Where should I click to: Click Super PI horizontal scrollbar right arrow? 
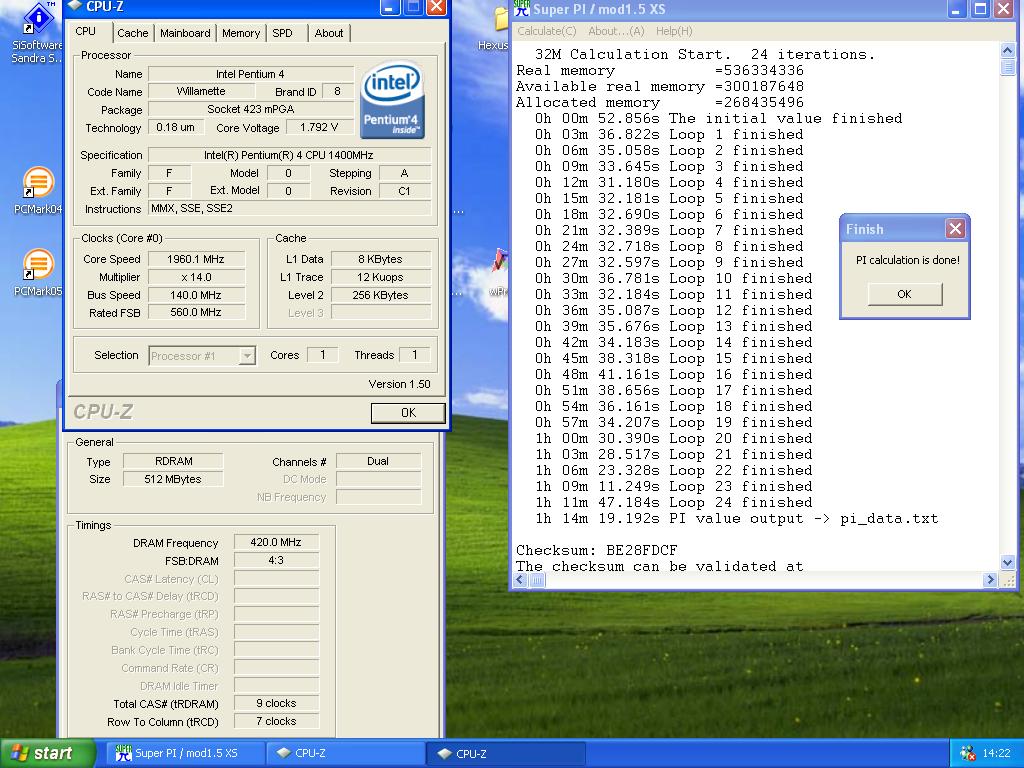coord(990,579)
